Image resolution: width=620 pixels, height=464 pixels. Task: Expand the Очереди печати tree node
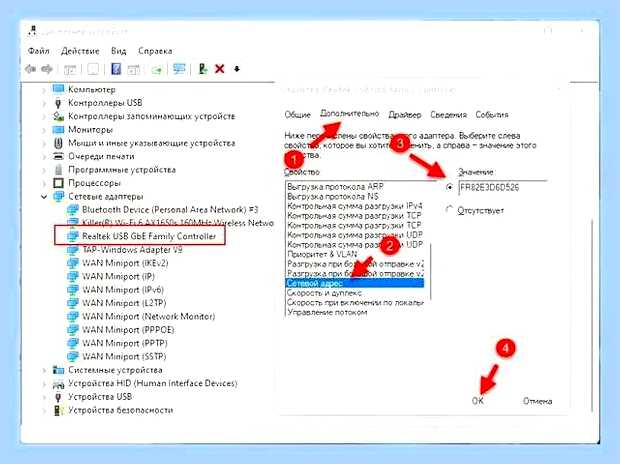(x=44, y=157)
